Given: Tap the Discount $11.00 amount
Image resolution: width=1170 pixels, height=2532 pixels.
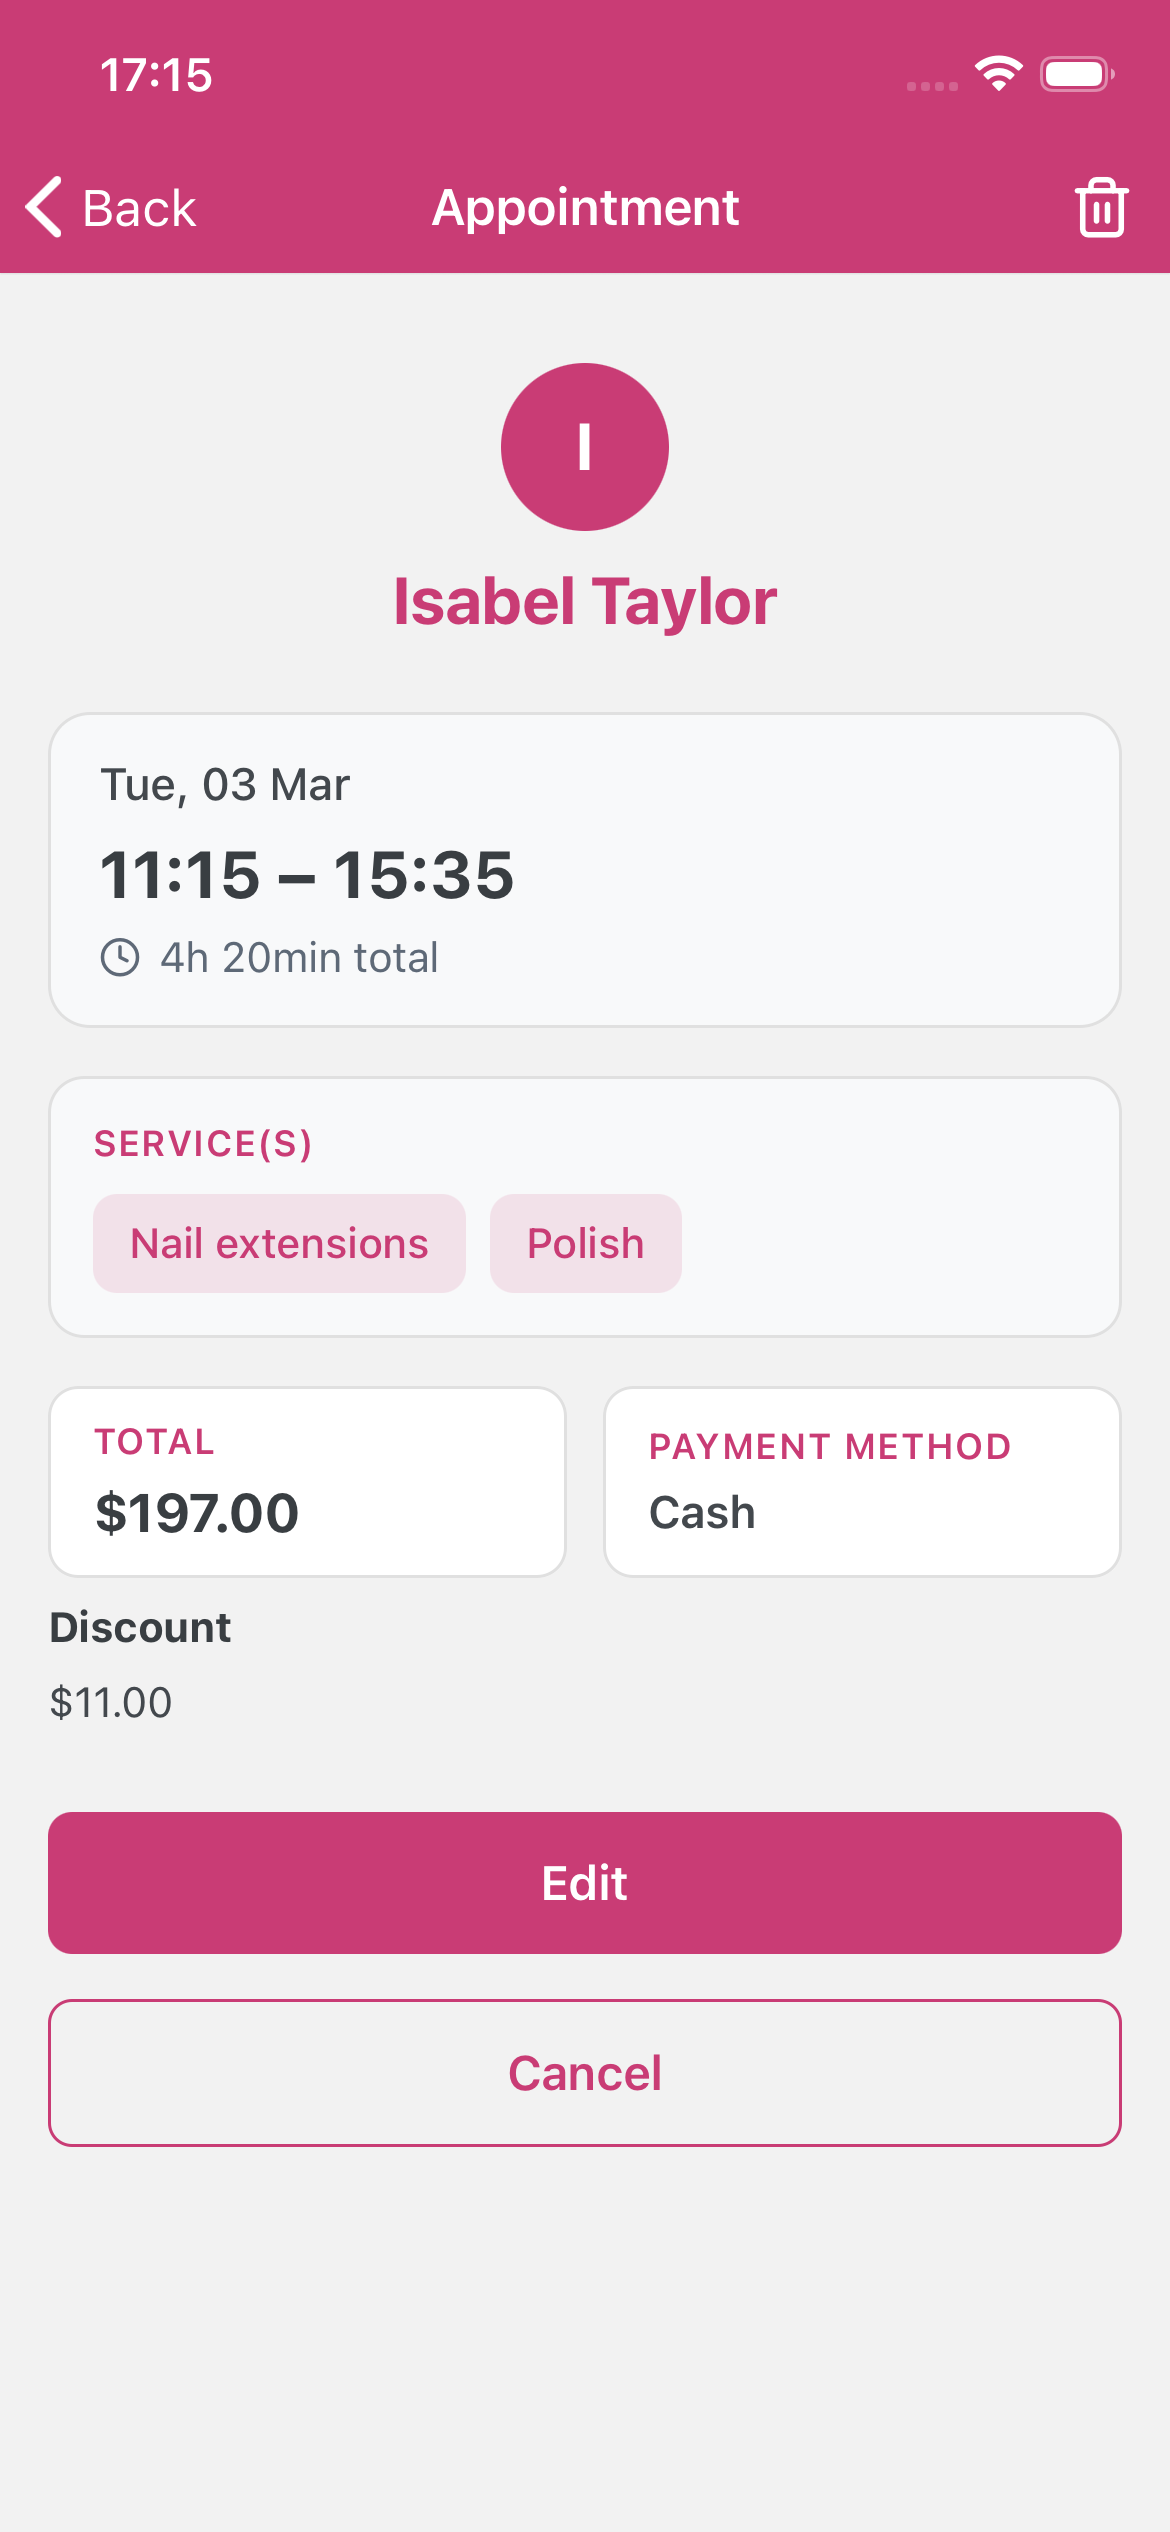Looking at the screenshot, I should [x=111, y=1702].
